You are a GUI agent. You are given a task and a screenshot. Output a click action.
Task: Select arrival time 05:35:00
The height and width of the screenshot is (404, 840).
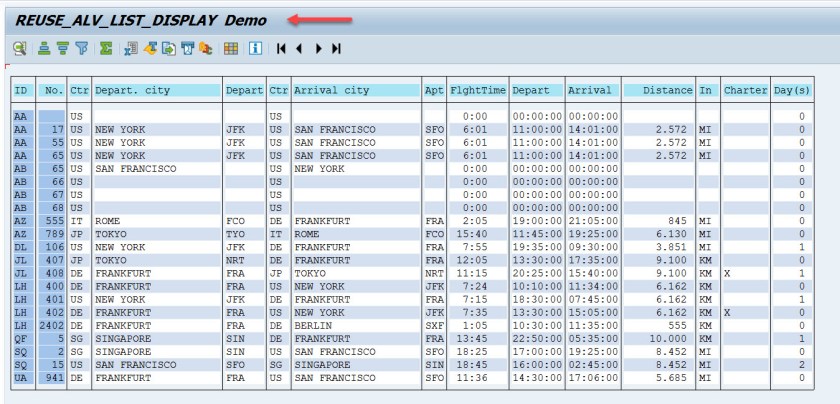click(592, 339)
